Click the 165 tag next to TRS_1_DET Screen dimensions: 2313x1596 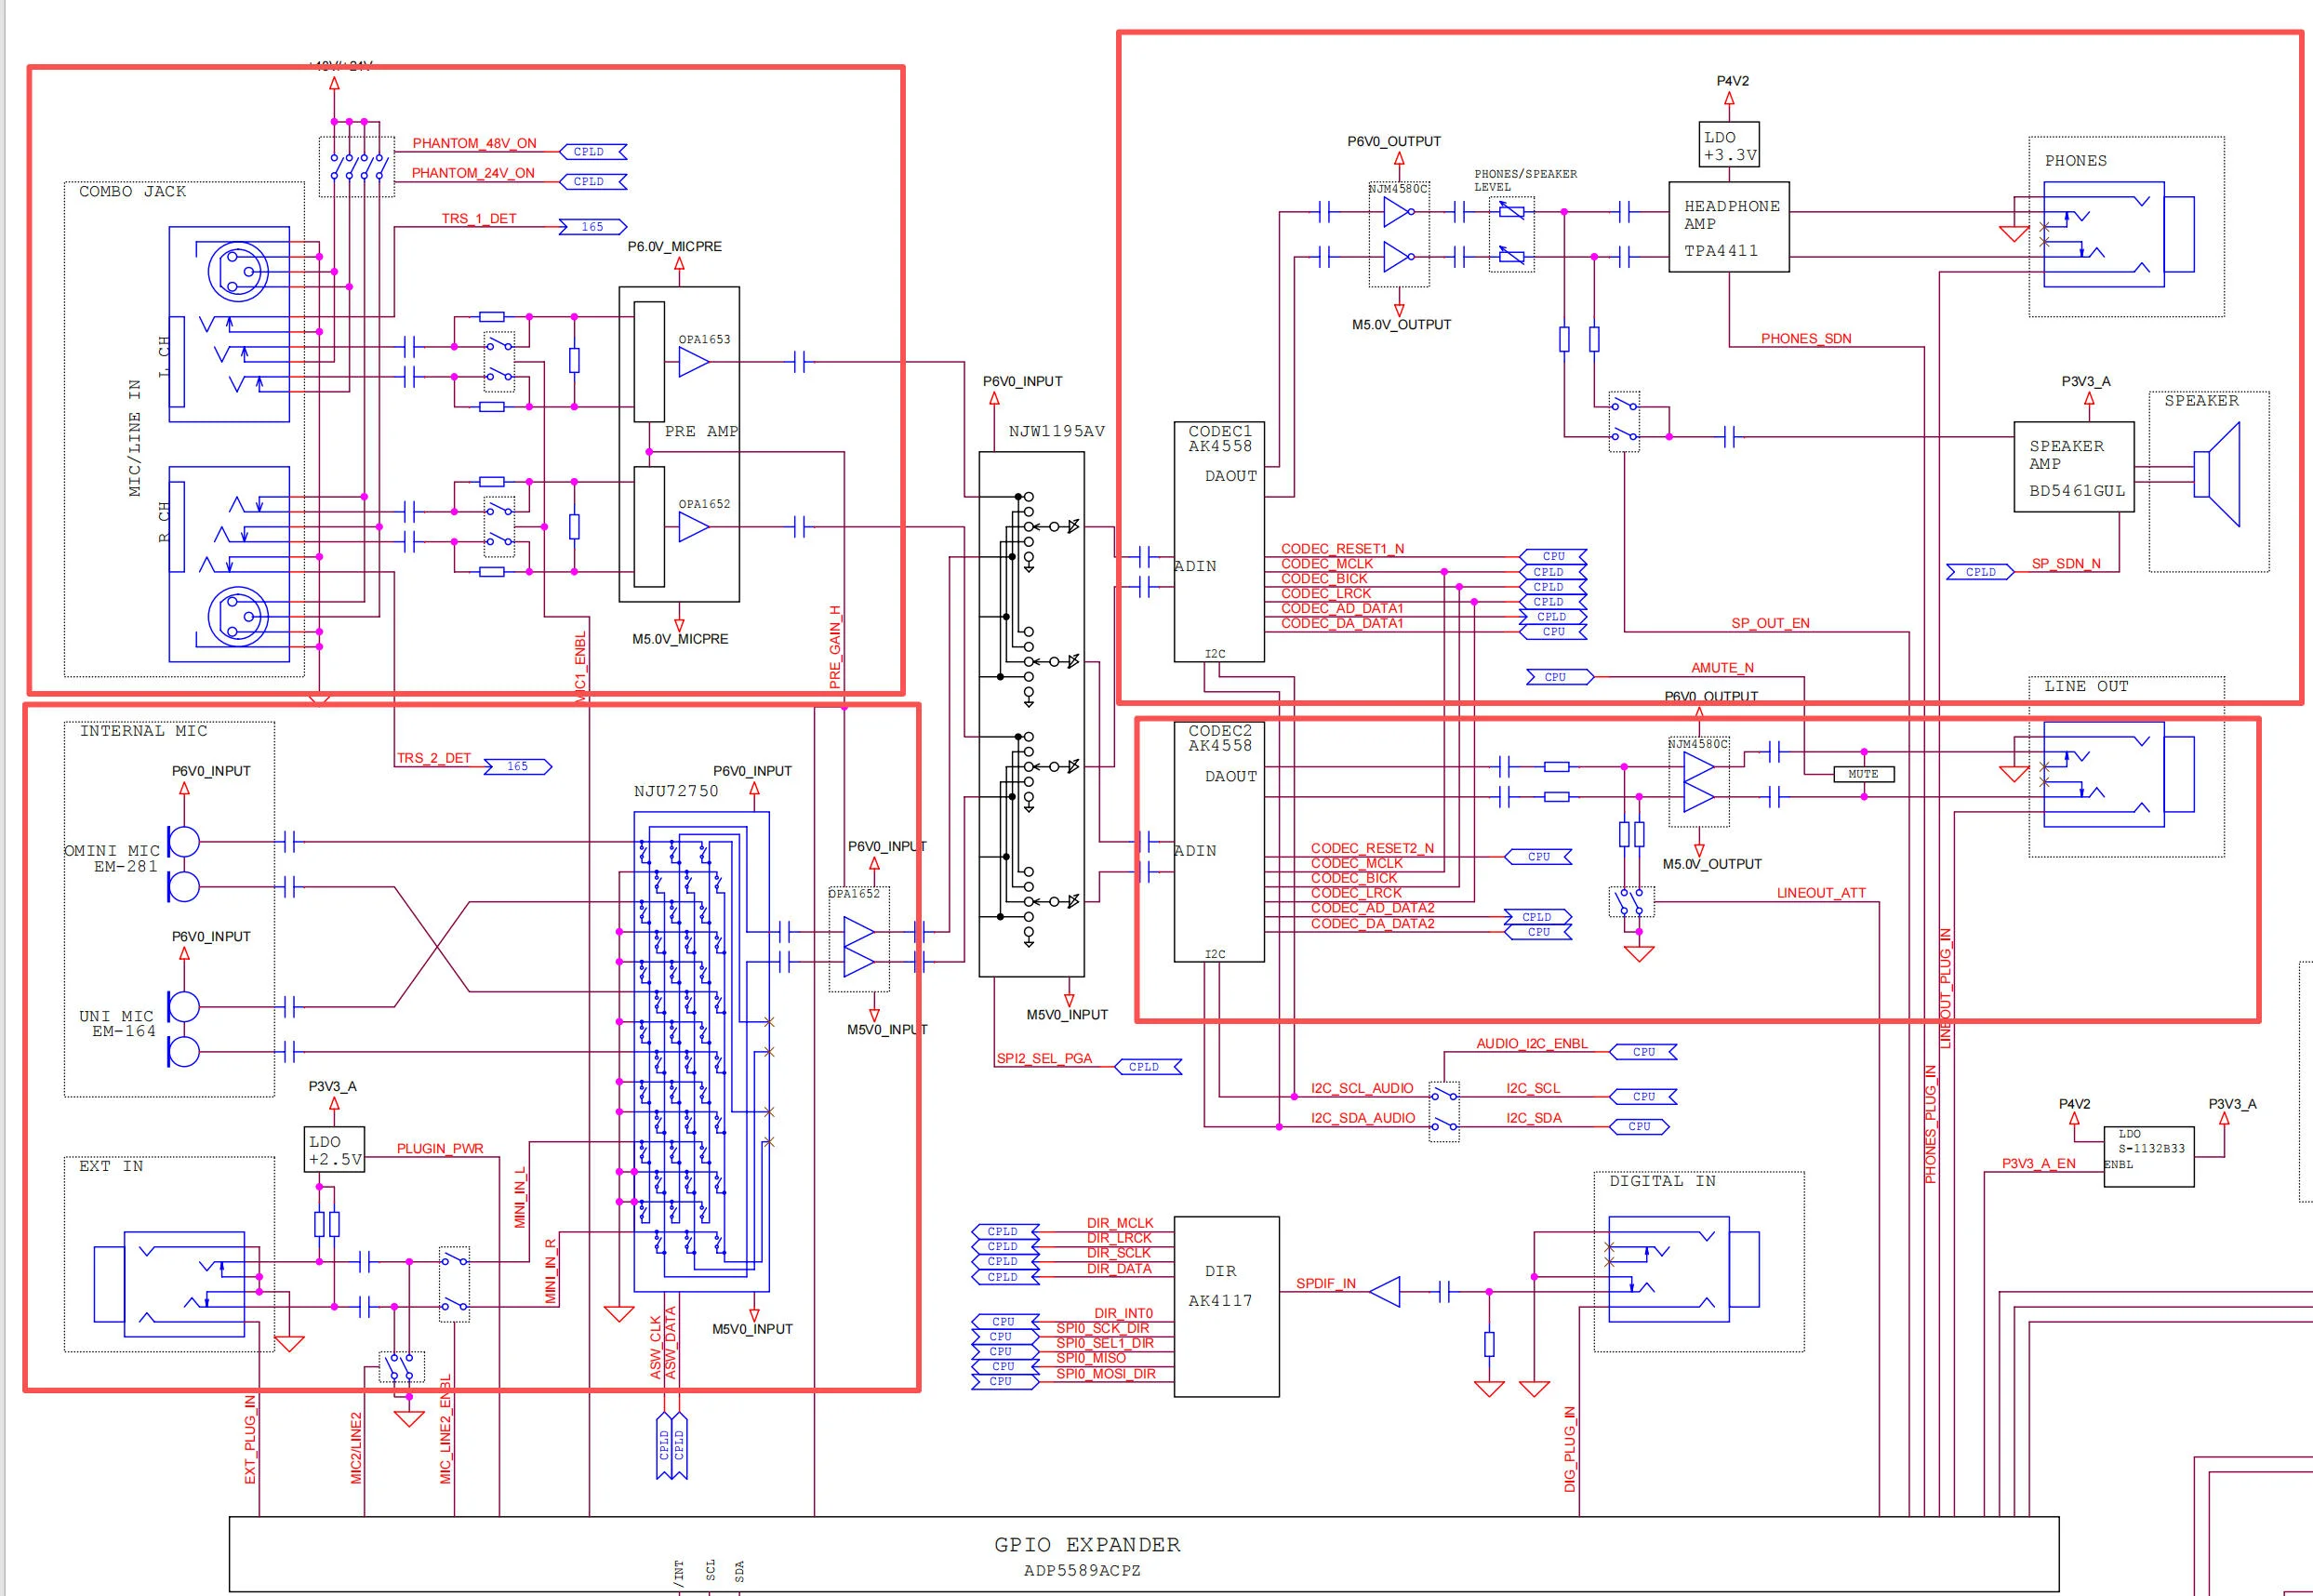[593, 227]
